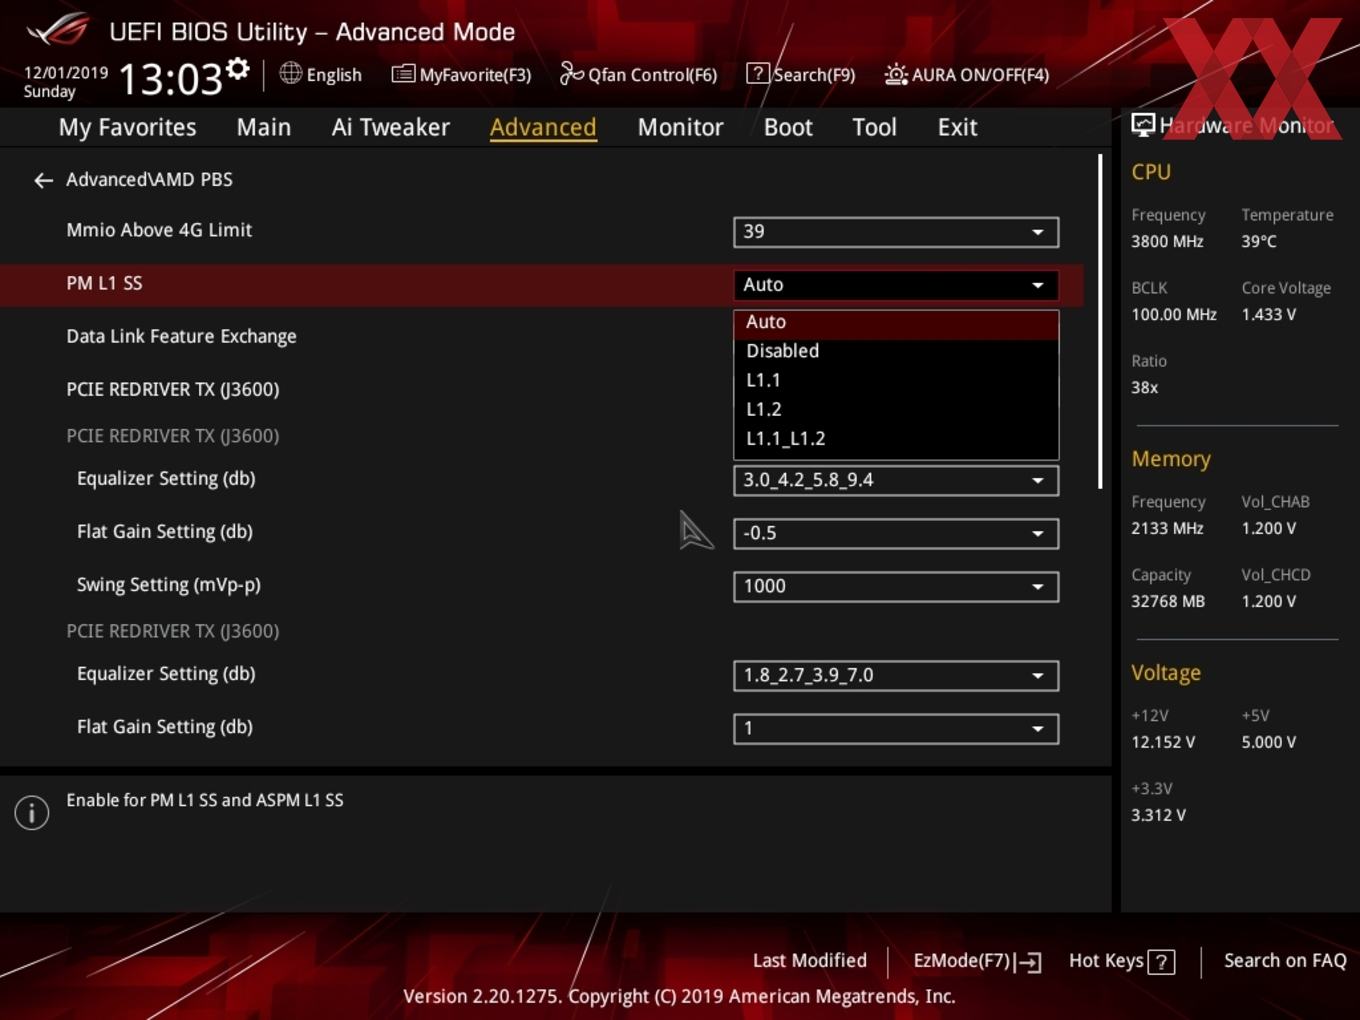The height and width of the screenshot is (1020, 1360).
Task: Click Search on FAQ link
Action: [x=1285, y=960]
